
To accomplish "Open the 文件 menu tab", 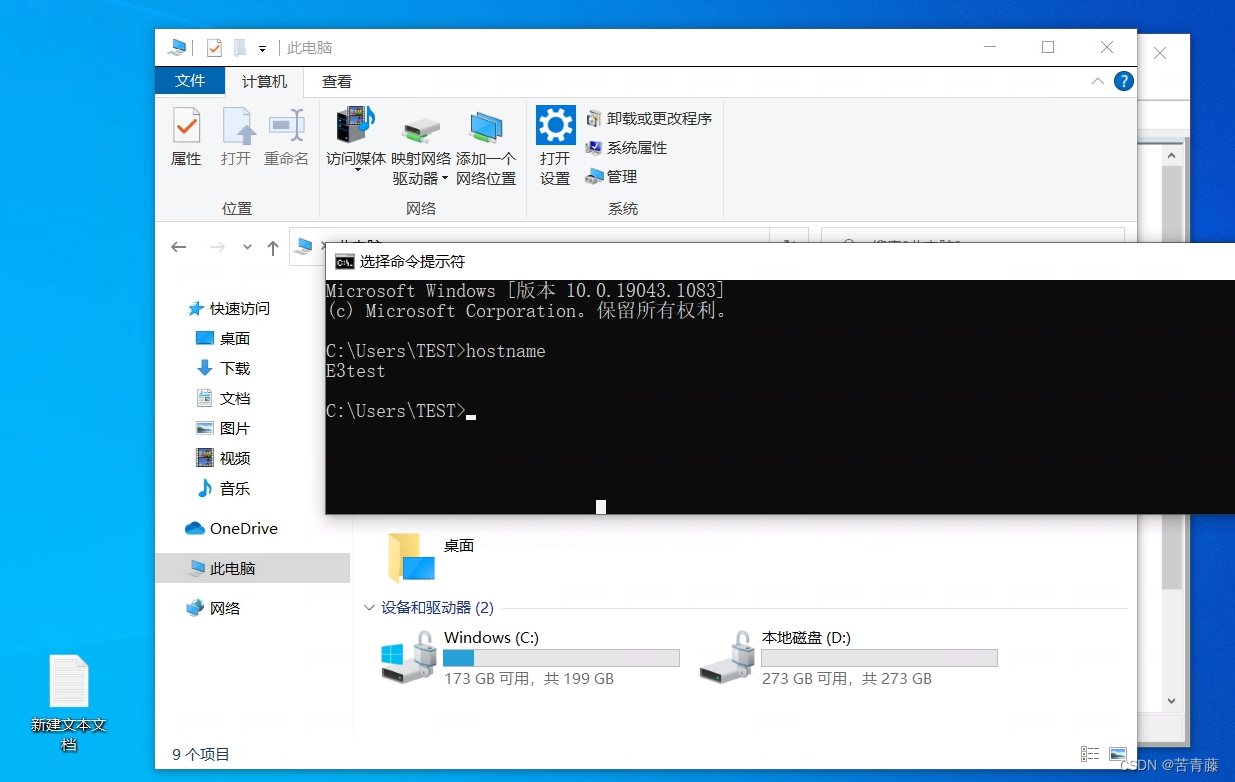I will [x=190, y=81].
